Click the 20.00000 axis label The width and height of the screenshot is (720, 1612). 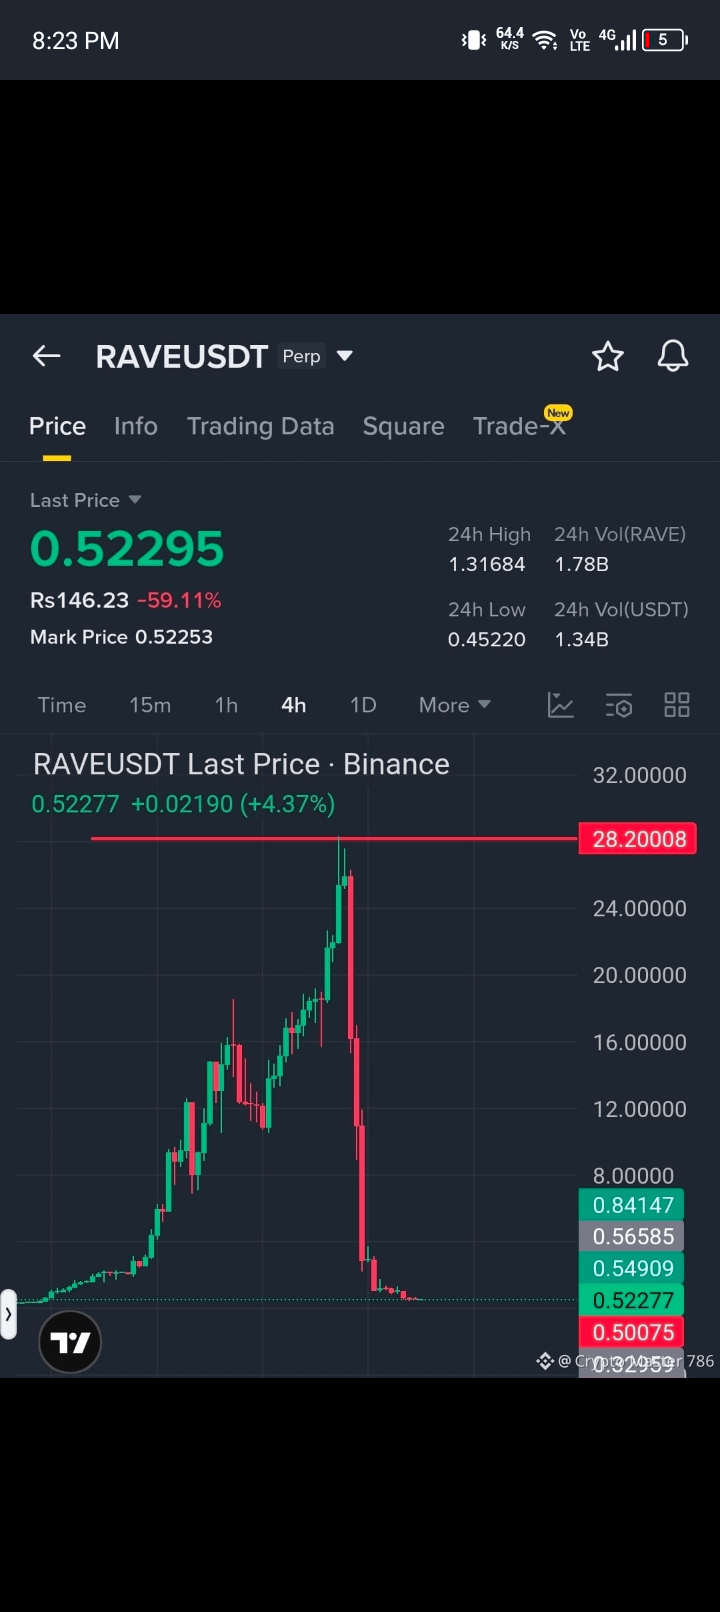(640, 975)
